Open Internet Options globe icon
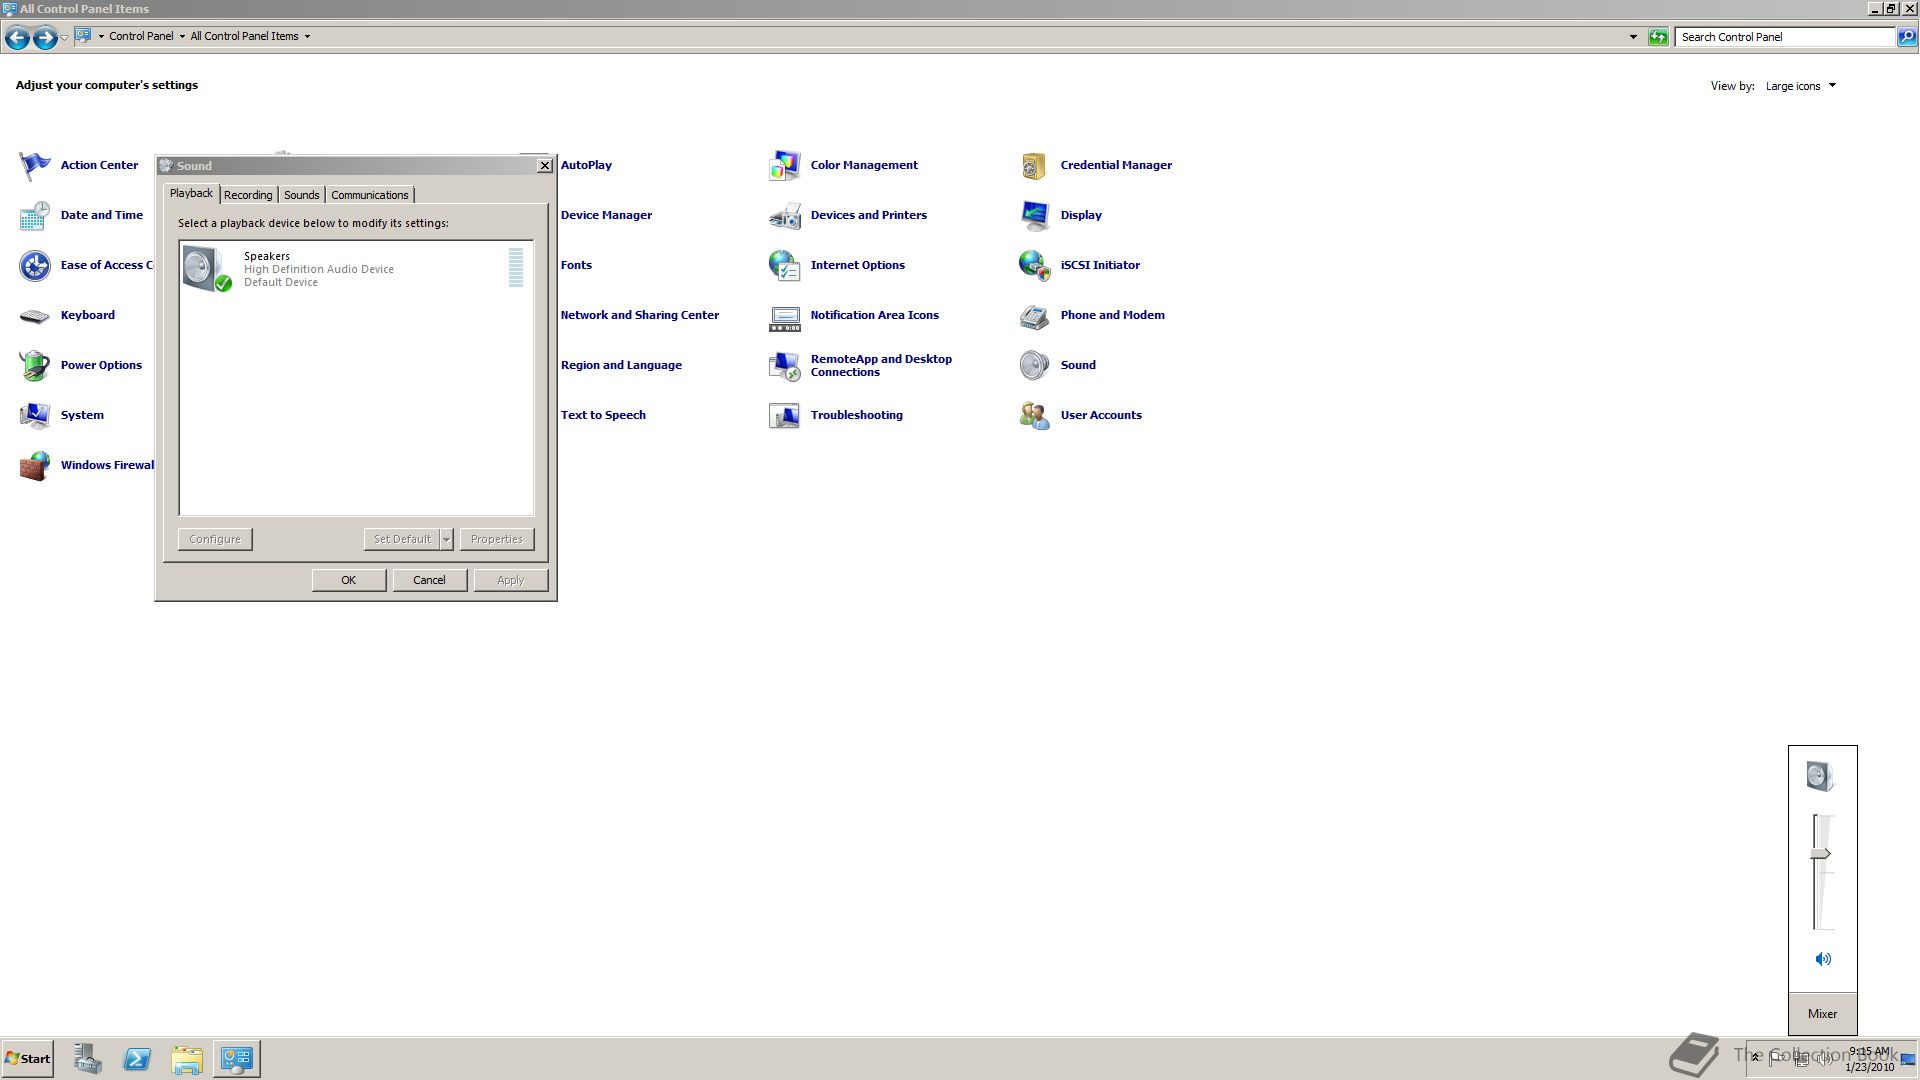Screen dimensions: 1920x1080 [785, 265]
